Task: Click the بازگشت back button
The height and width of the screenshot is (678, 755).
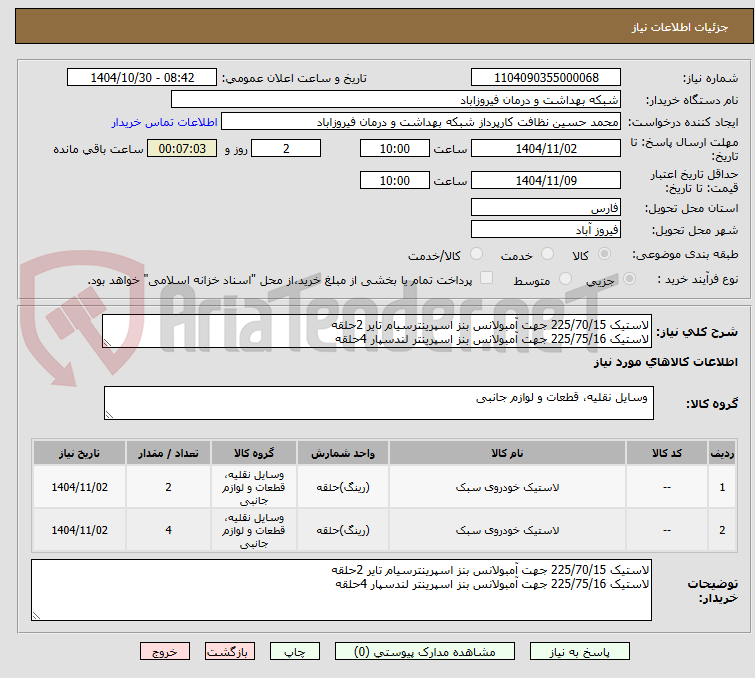Action: (230, 652)
